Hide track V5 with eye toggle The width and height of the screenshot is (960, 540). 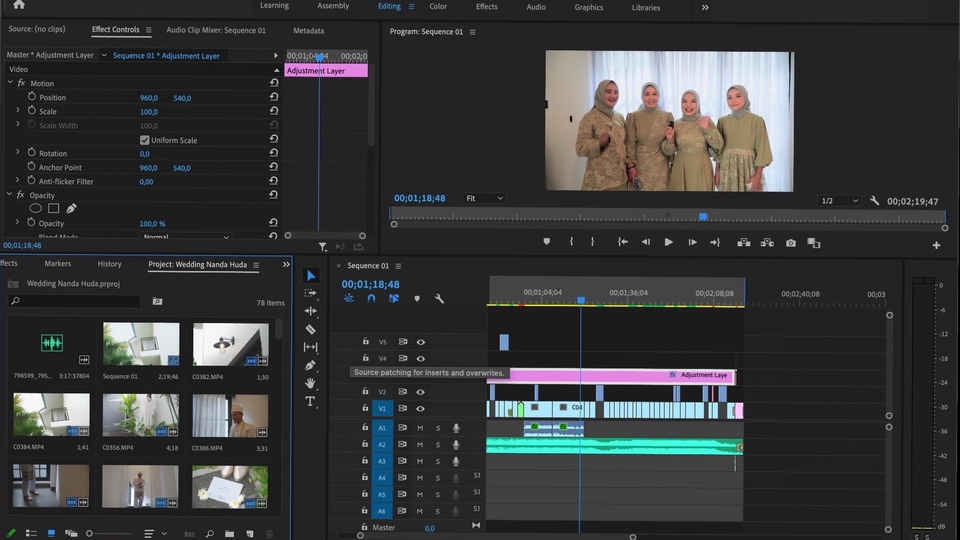tap(420, 342)
